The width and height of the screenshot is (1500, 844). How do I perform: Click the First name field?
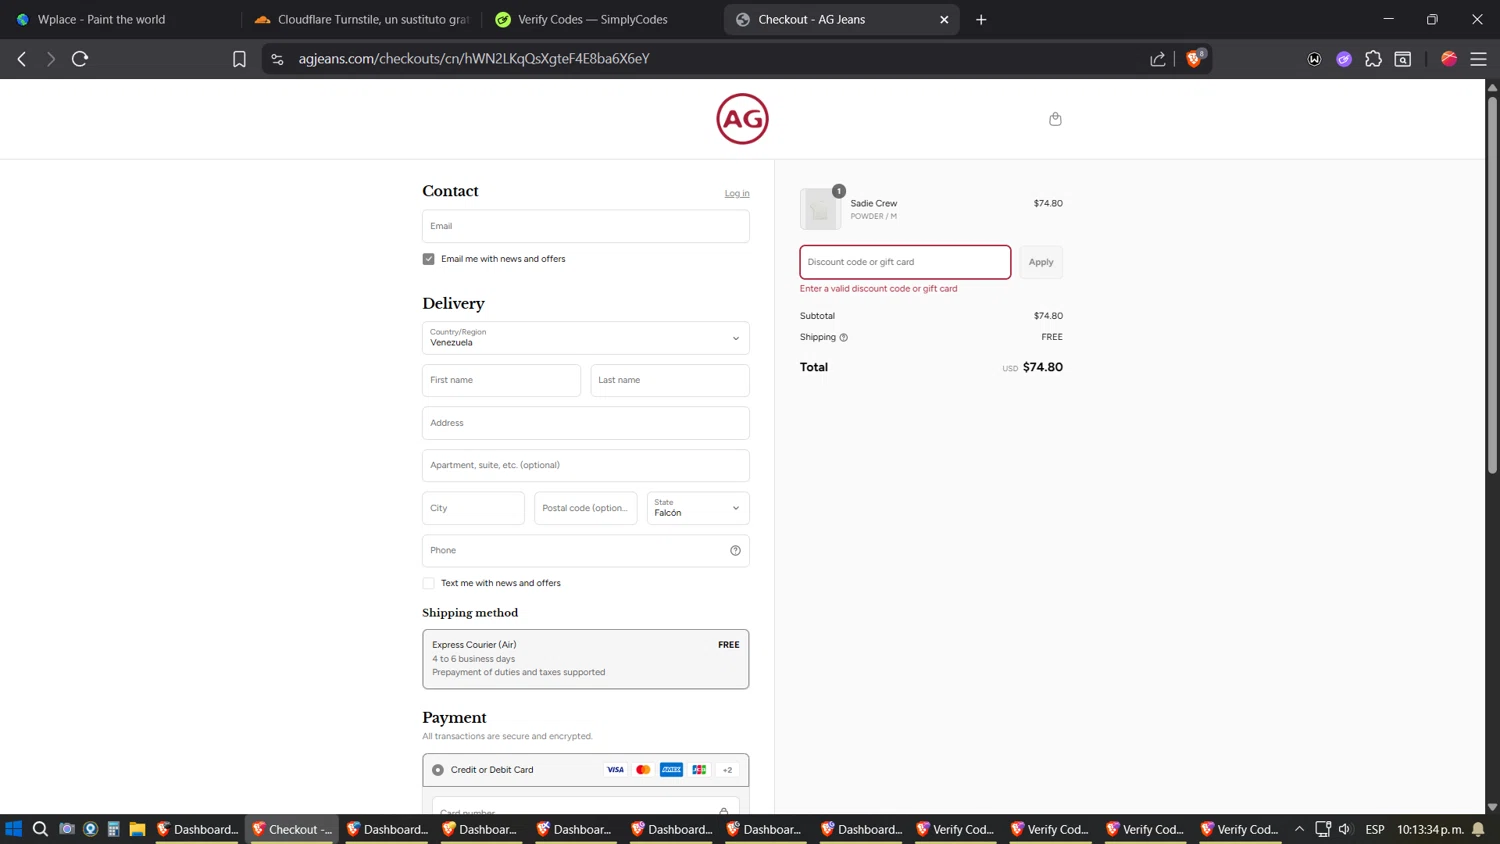501,380
